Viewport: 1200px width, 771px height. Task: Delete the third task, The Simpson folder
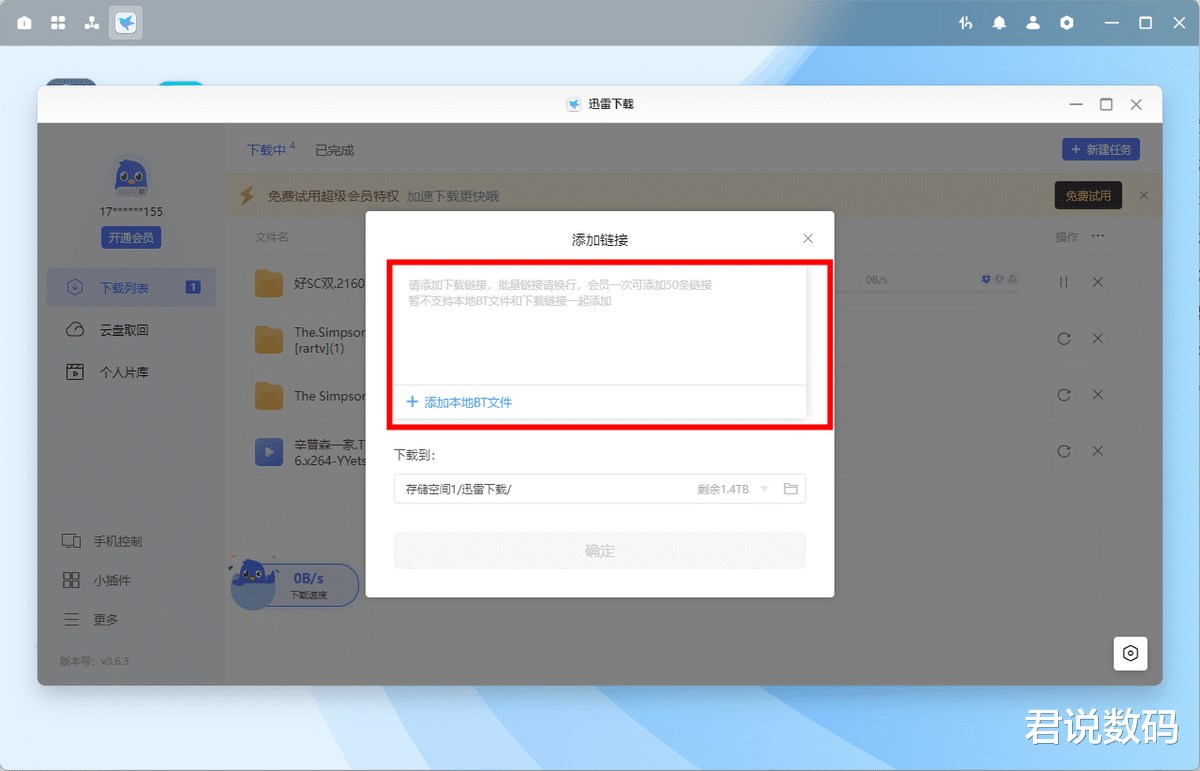click(1097, 395)
